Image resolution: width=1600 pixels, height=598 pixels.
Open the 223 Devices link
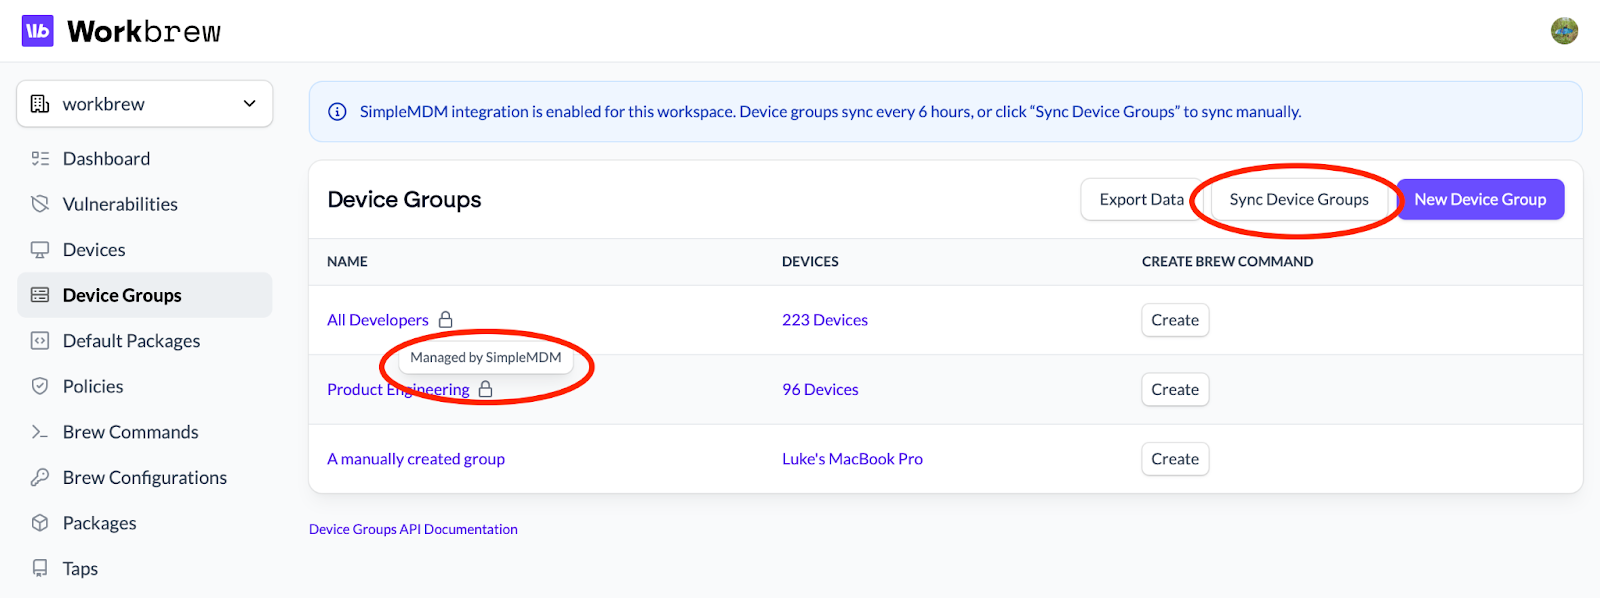pyautogui.click(x=824, y=320)
